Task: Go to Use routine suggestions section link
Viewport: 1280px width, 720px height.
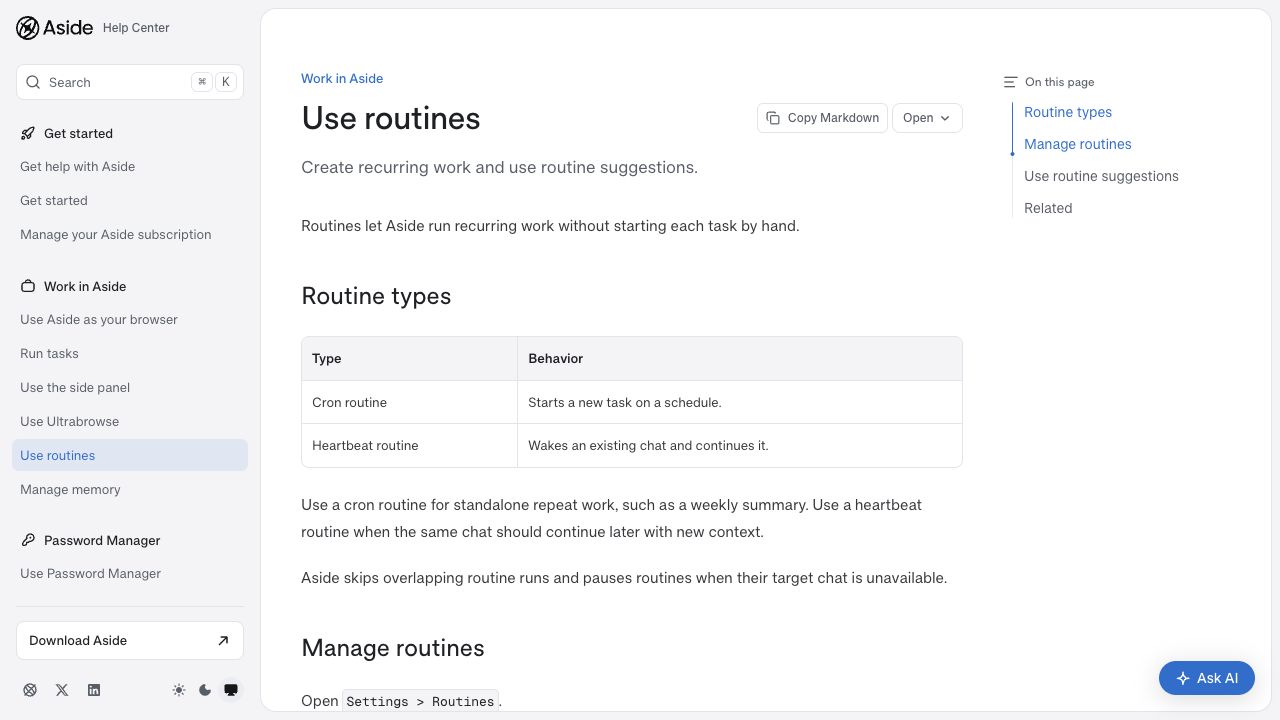Action: [x=1101, y=176]
